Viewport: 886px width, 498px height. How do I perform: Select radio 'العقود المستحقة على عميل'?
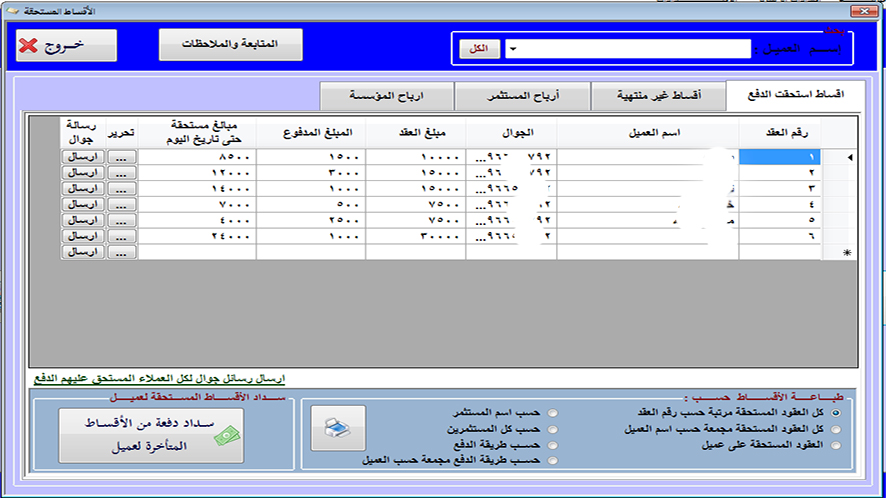836,446
